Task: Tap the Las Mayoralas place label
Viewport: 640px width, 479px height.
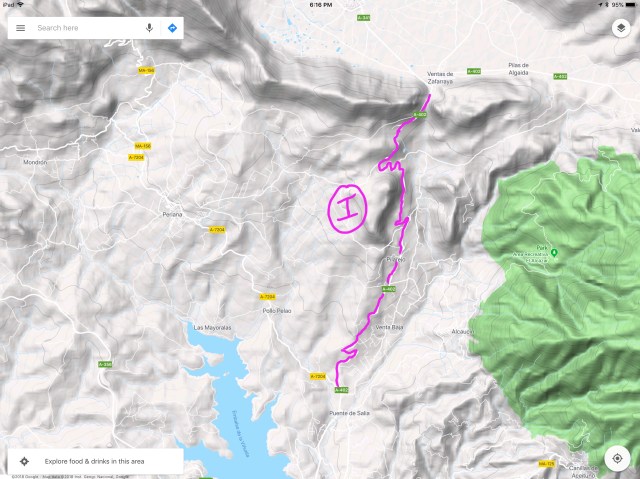Action: coord(212,327)
